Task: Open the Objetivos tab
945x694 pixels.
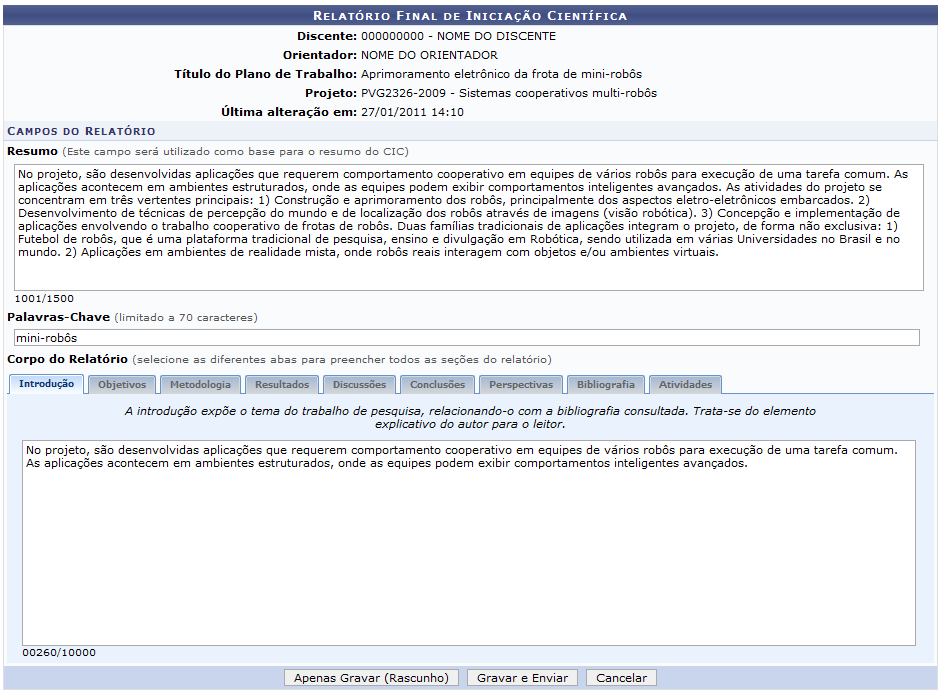Action: click(122, 385)
